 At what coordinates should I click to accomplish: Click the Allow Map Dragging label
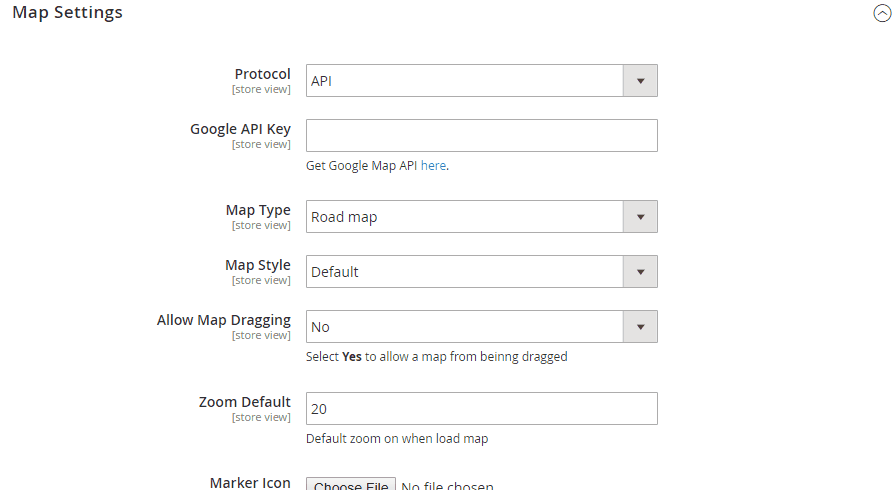tap(223, 320)
